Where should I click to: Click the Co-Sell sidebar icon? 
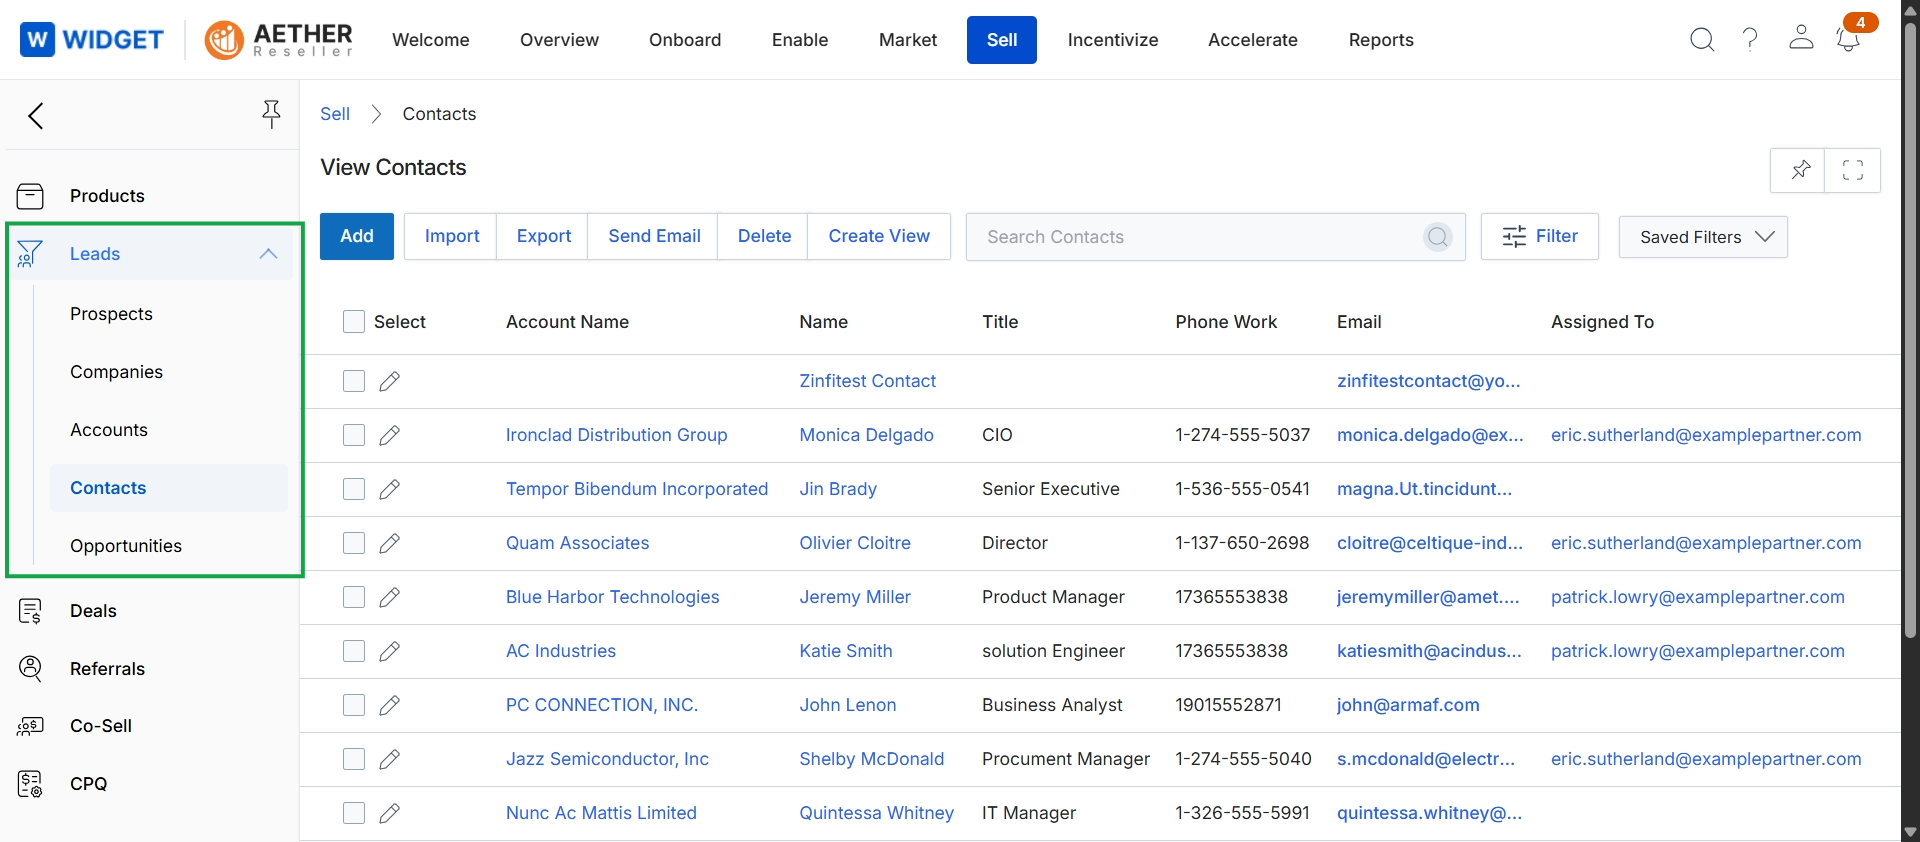point(30,726)
